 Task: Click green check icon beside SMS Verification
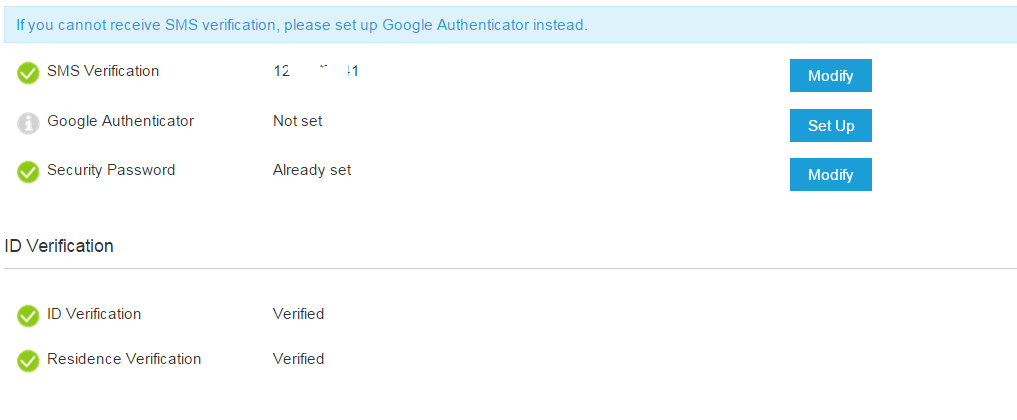(x=28, y=73)
